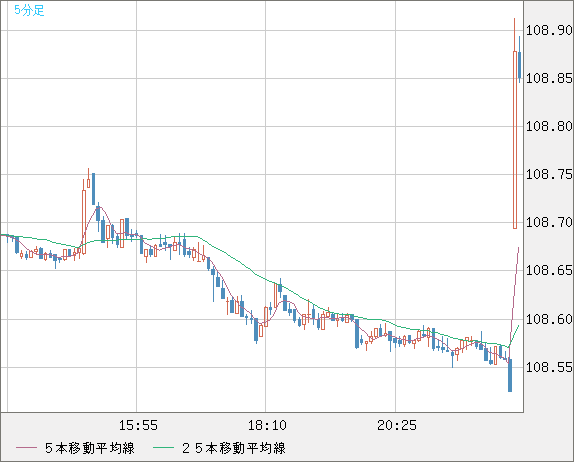The height and width of the screenshot is (462, 574).
Task: Click the 25本移動平均線 legend text
Action: (234, 448)
